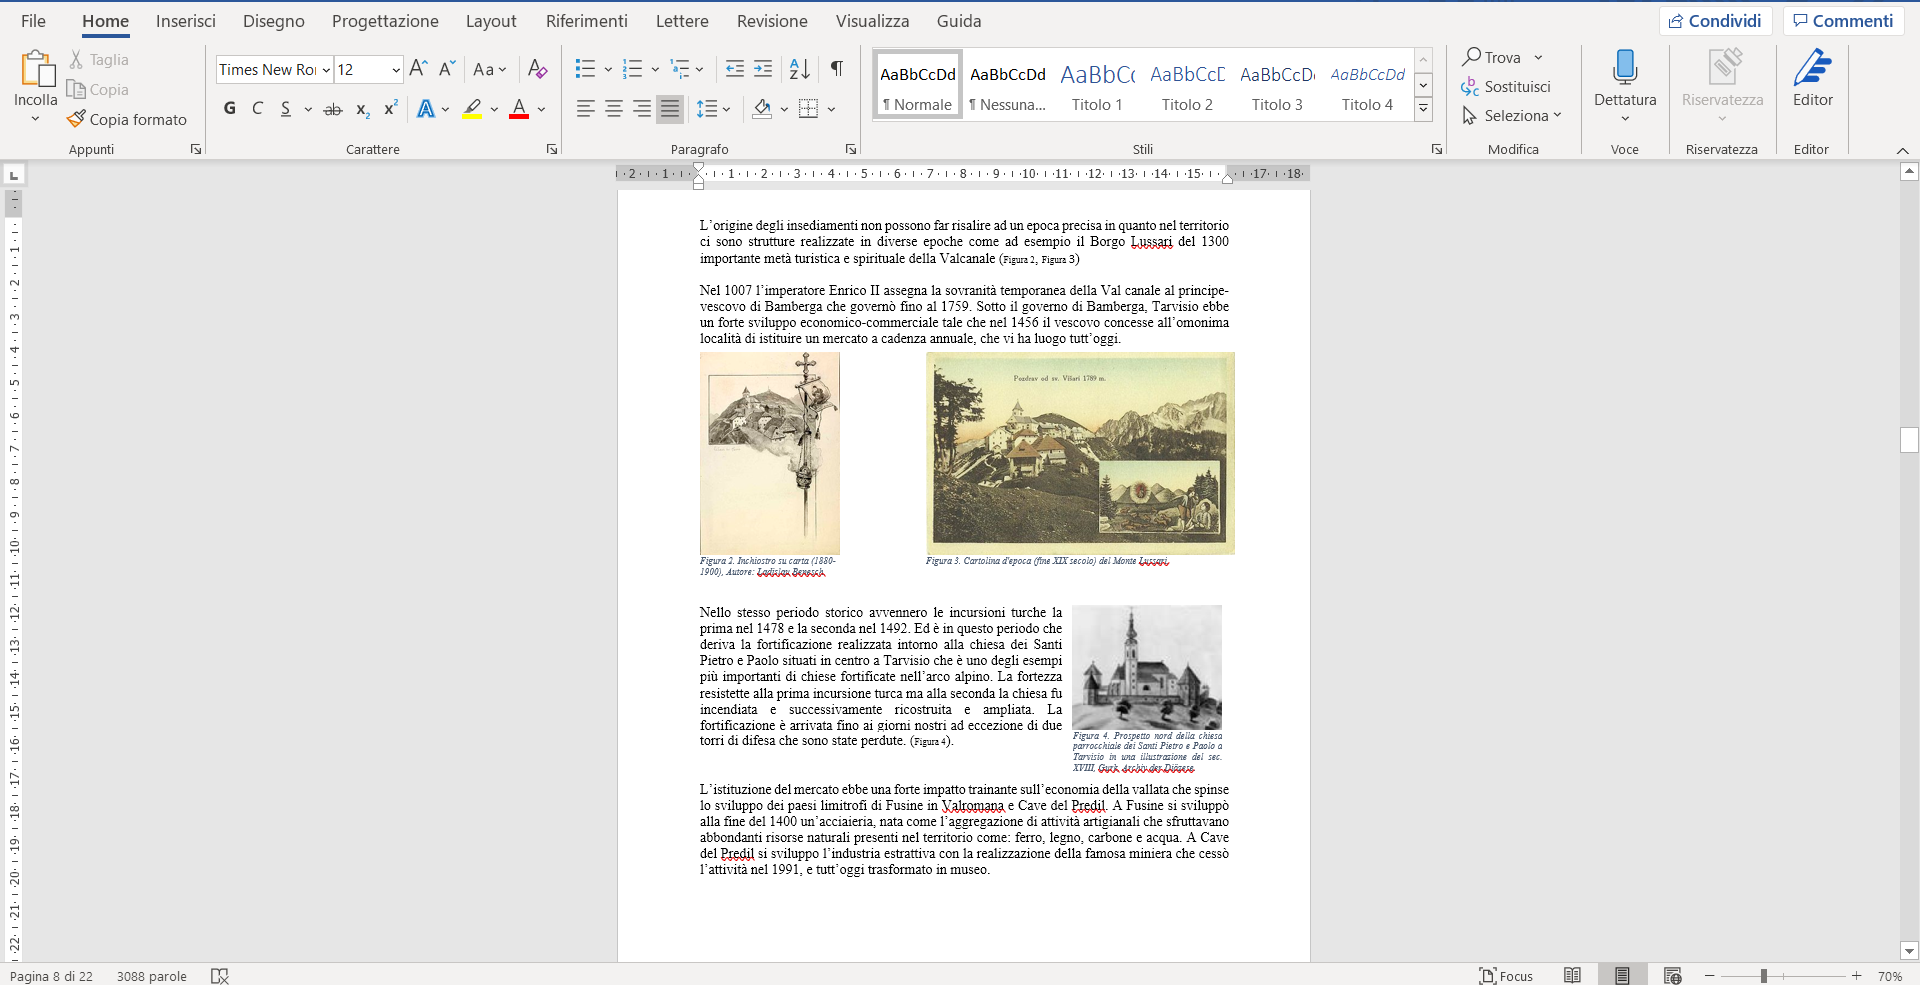The width and height of the screenshot is (1920, 985).
Task: Expand line spacing options
Action: [x=713, y=109]
